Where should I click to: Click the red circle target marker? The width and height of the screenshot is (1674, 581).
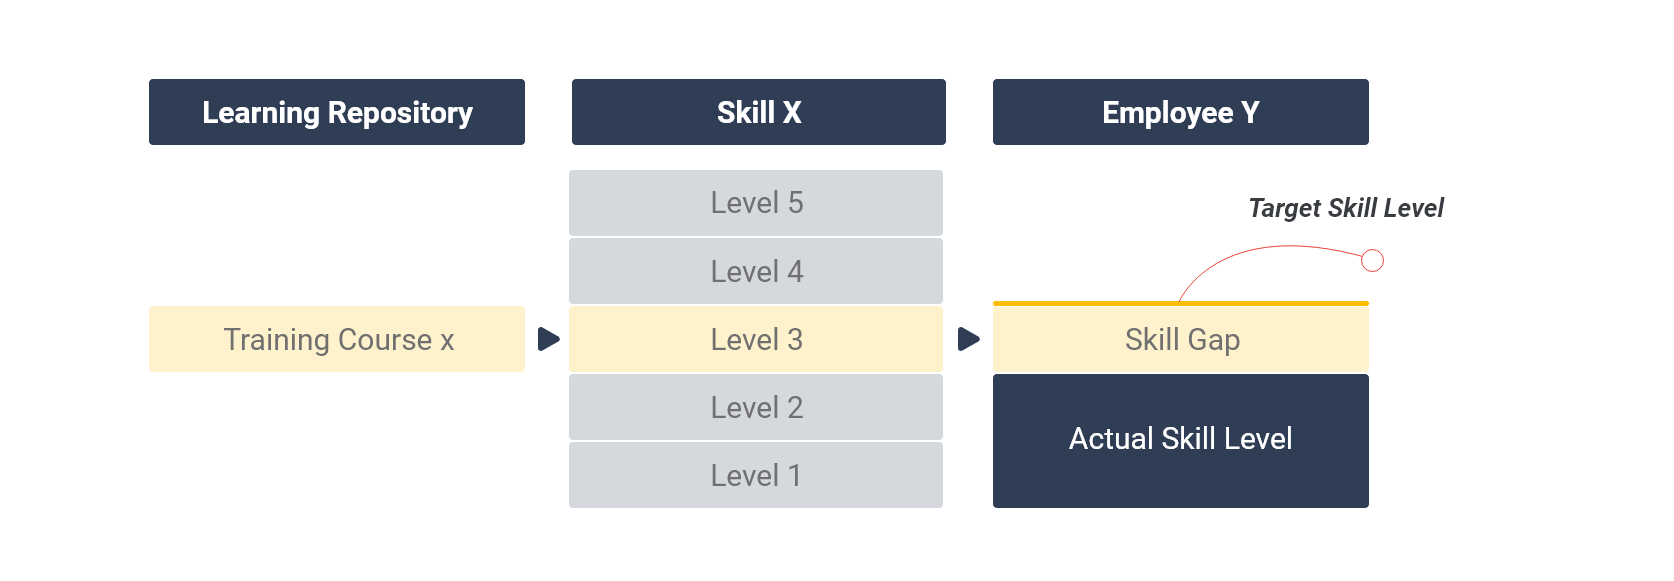click(1373, 261)
